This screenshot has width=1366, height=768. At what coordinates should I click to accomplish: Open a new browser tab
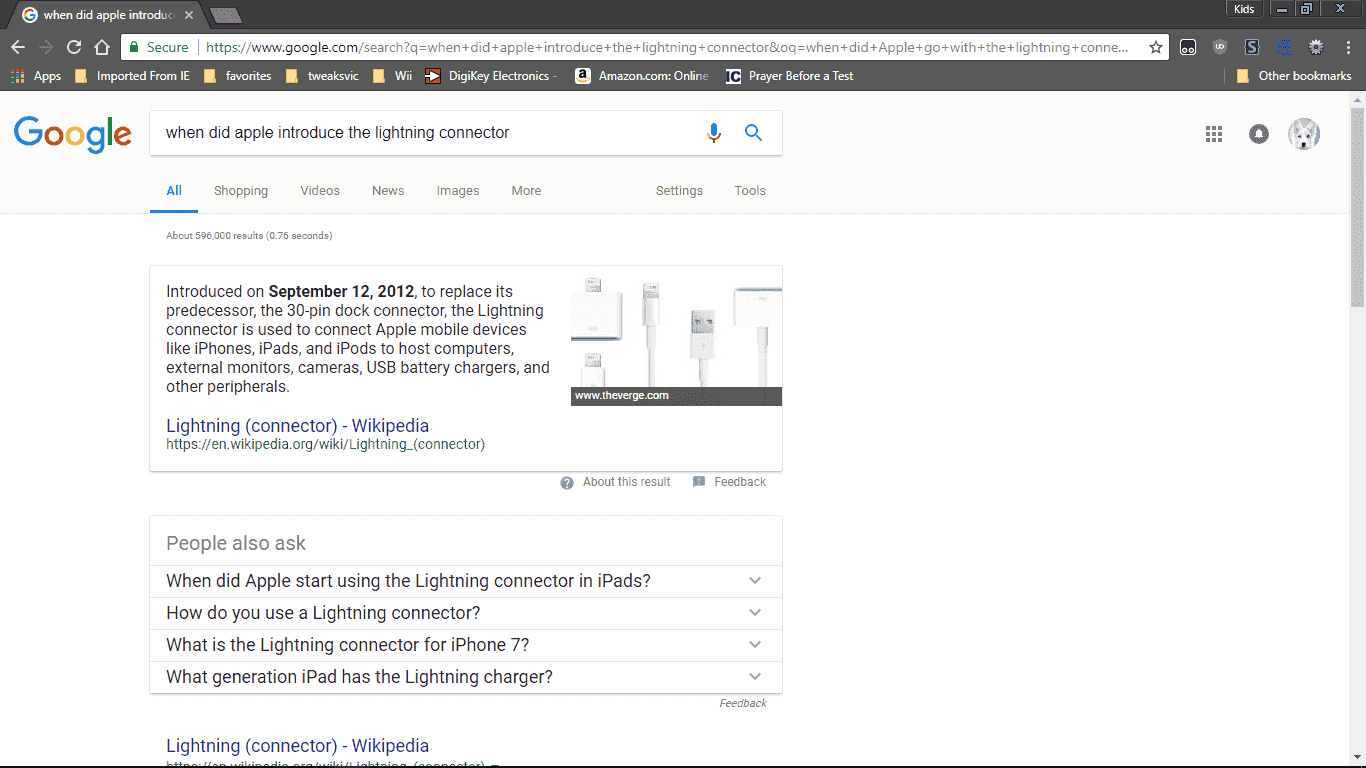coord(226,15)
